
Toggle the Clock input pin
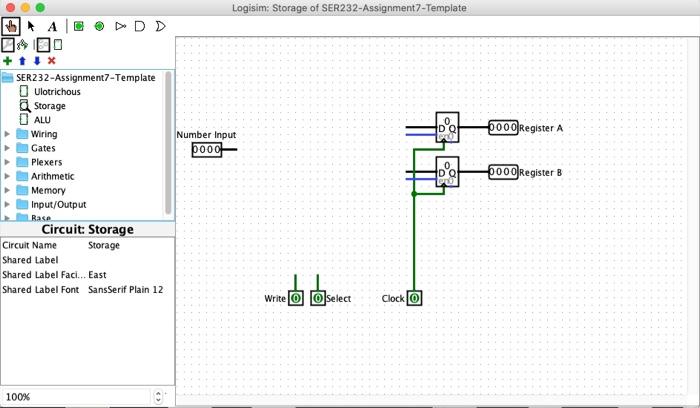coord(414,298)
